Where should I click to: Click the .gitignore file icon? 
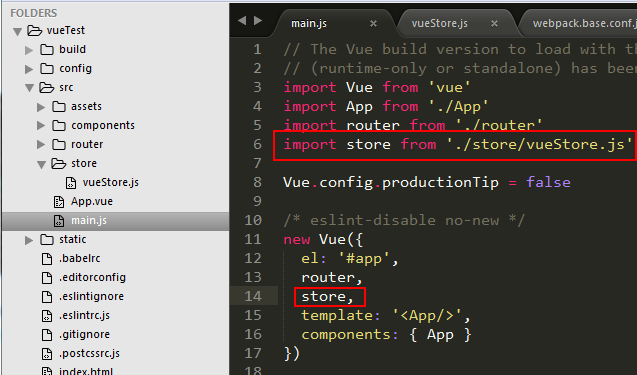[x=47, y=335]
